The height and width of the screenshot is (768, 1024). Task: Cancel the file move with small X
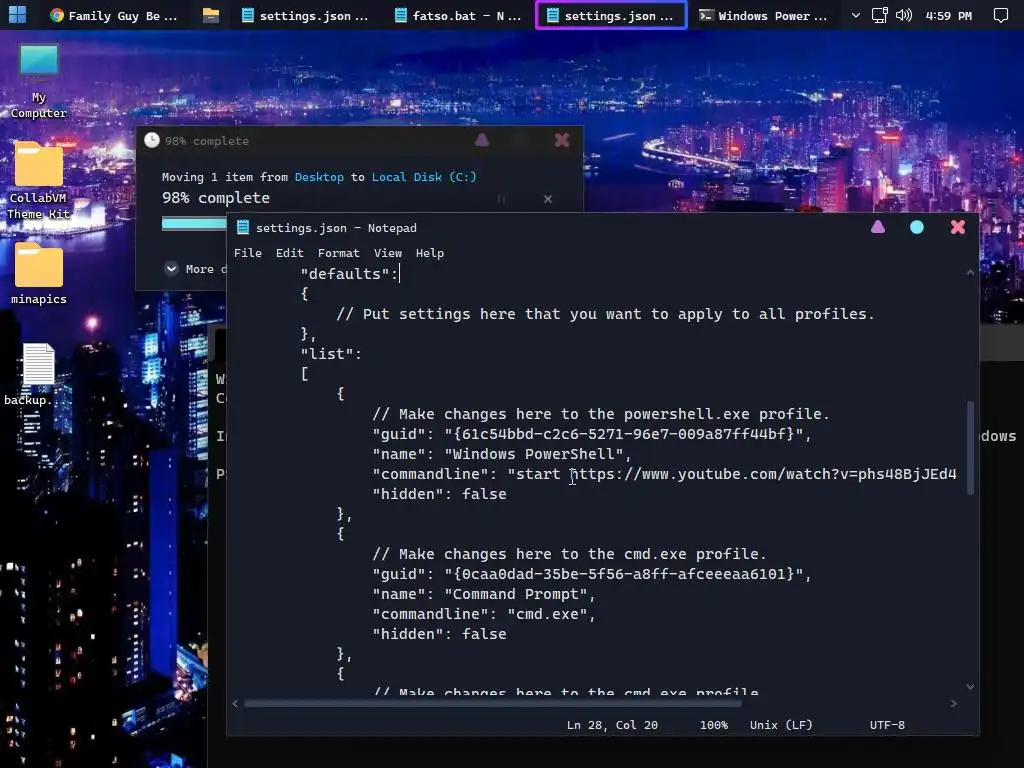point(548,199)
